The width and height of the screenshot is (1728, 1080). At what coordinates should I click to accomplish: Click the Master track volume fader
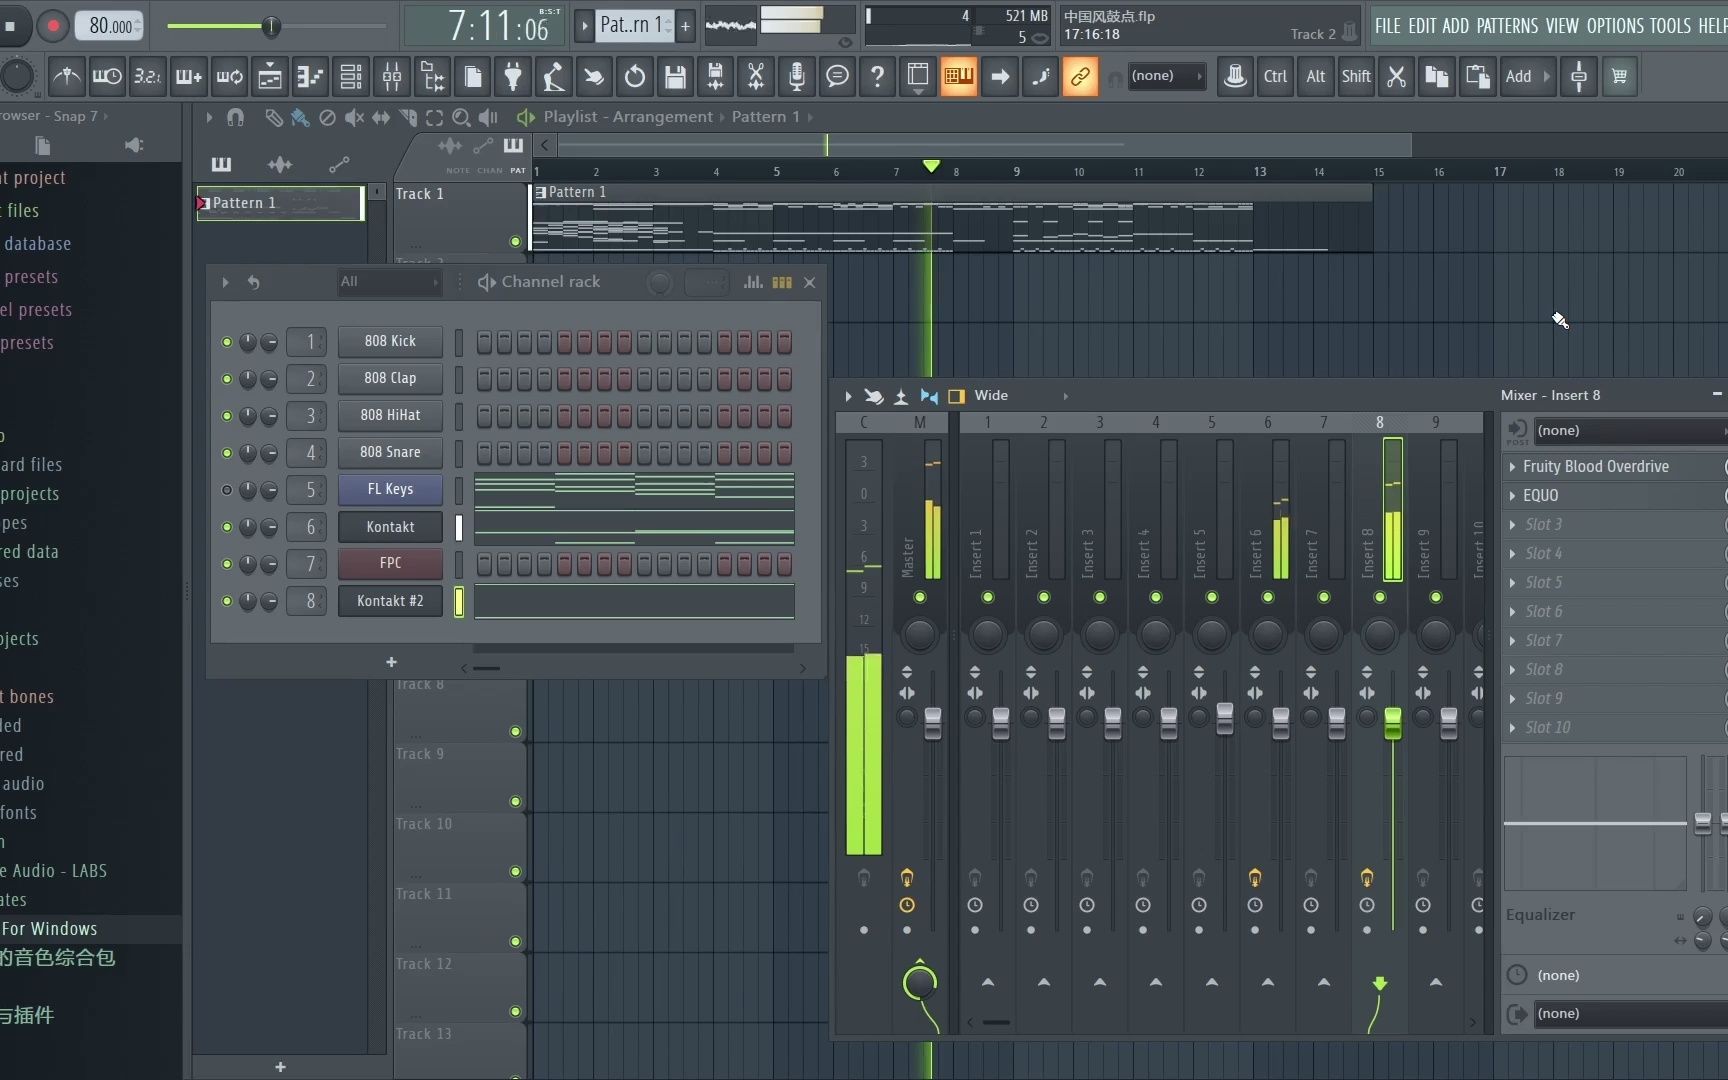[x=933, y=723]
